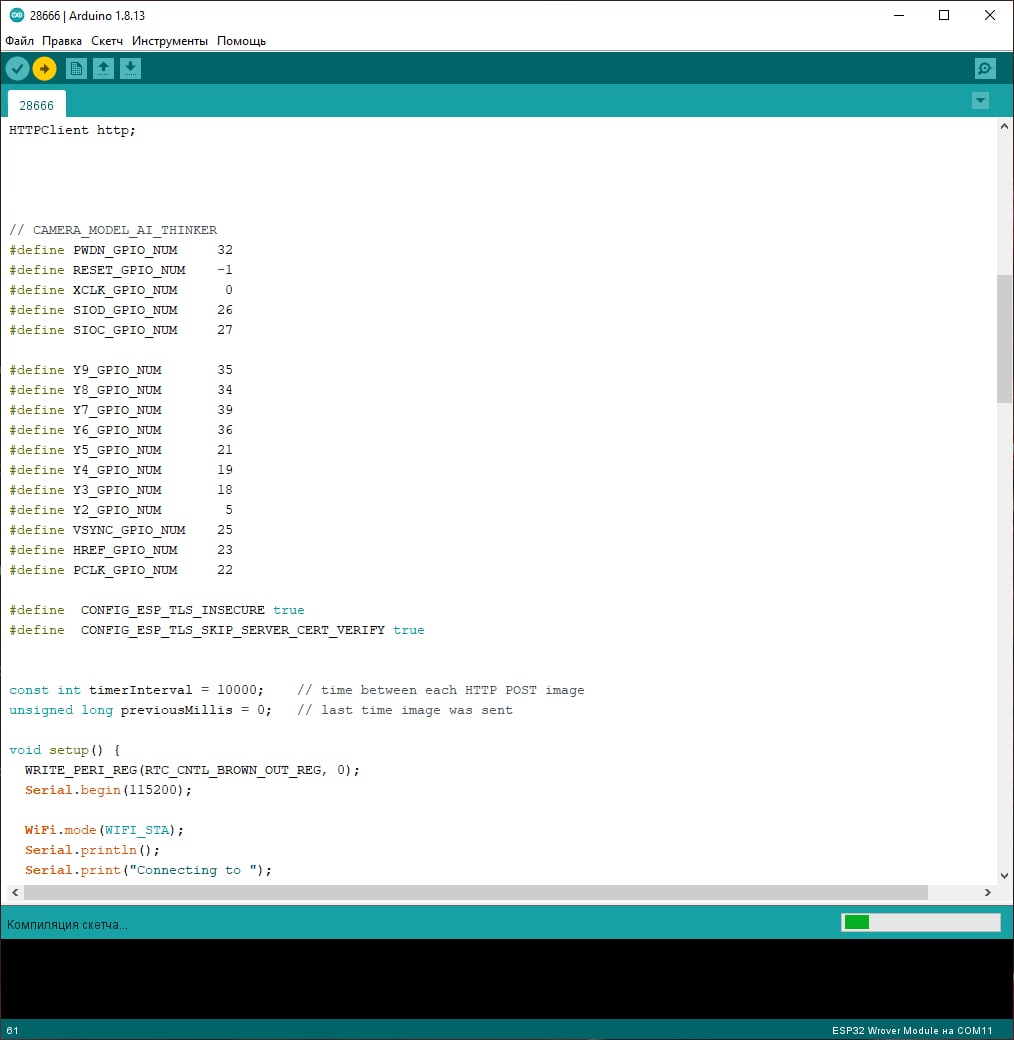Open the Скетч menu
This screenshot has width=1014, height=1040.
[x=107, y=41]
